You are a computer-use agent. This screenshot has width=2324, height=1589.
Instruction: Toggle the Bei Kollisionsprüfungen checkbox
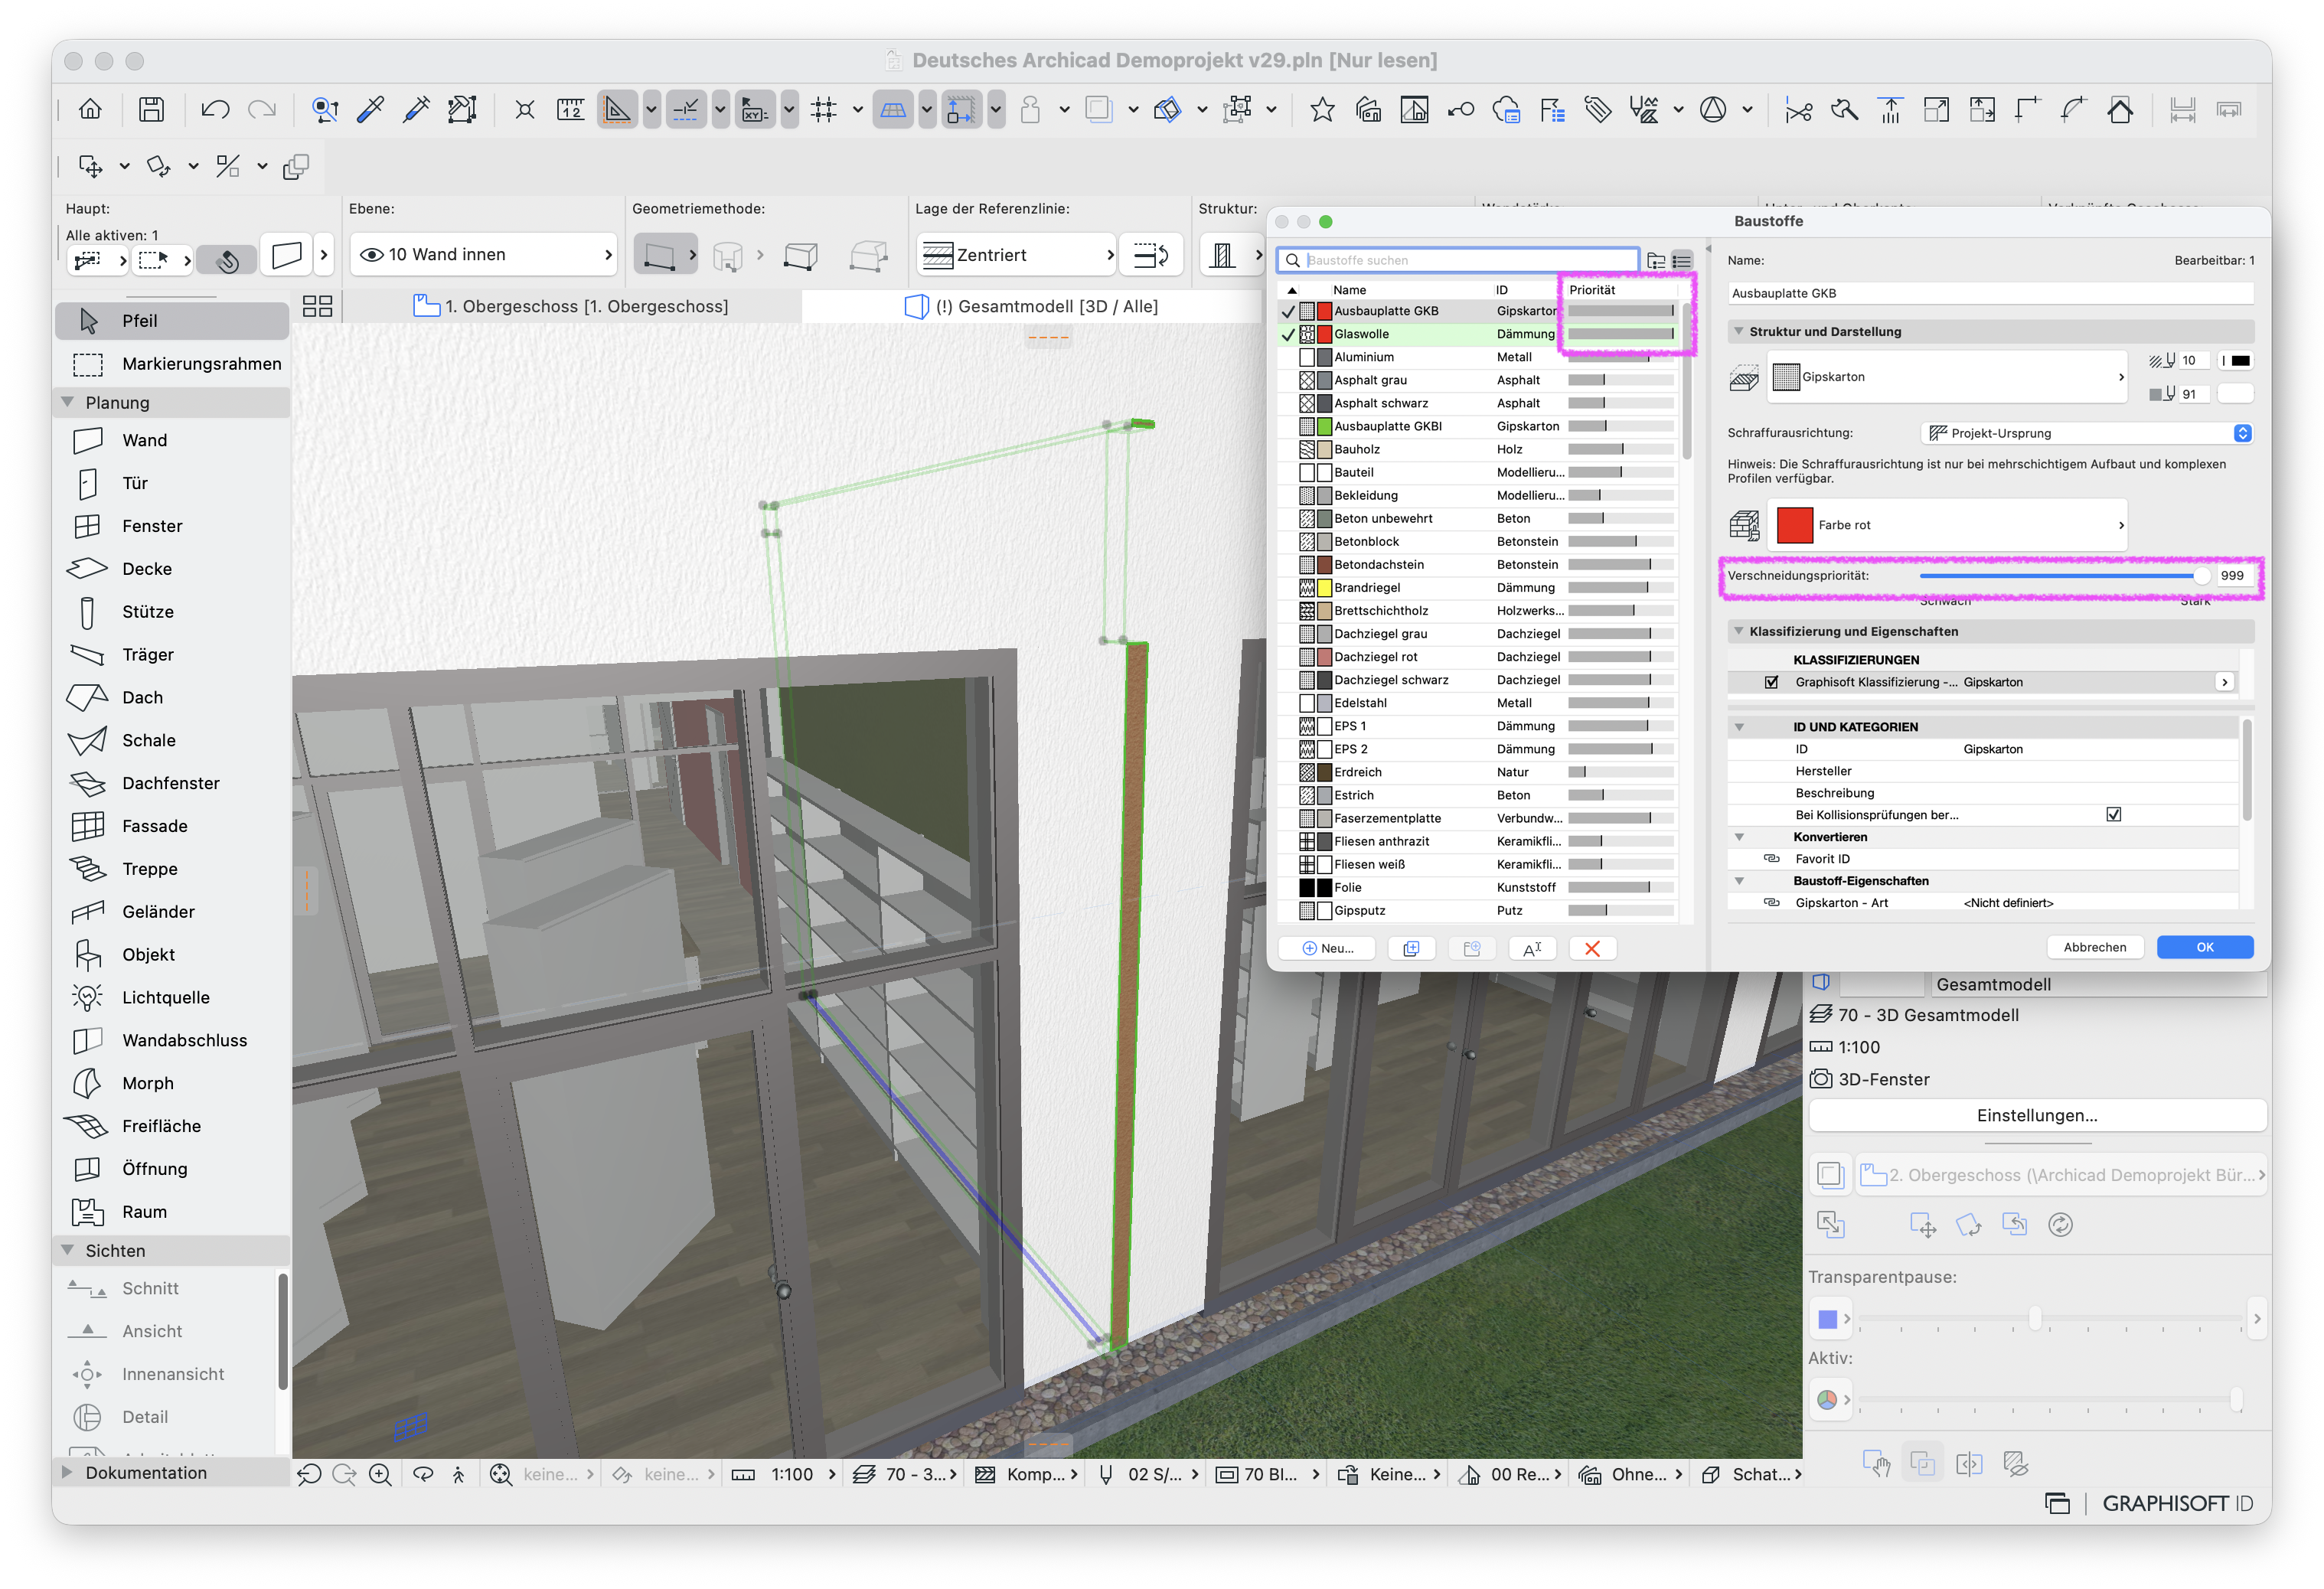coord(2114,814)
